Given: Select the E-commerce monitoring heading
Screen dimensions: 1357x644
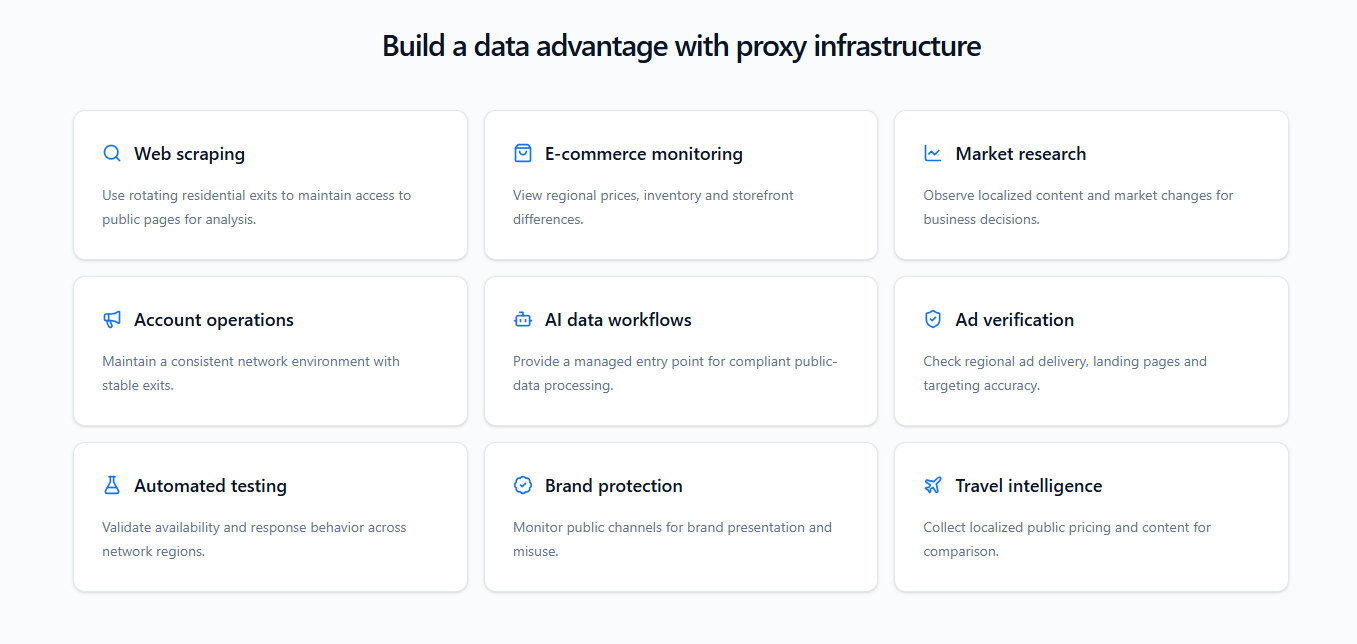Looking at the screenshot, I should click(x=643, y=154).
